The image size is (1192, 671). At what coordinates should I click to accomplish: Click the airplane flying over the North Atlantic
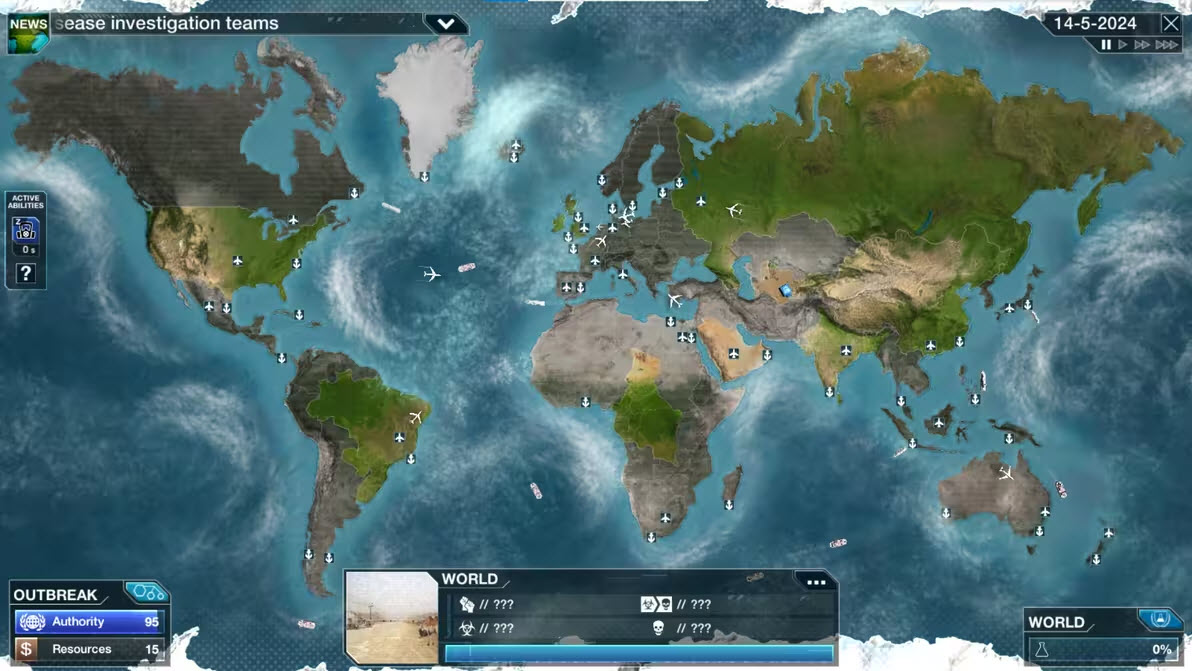point(431,274)
